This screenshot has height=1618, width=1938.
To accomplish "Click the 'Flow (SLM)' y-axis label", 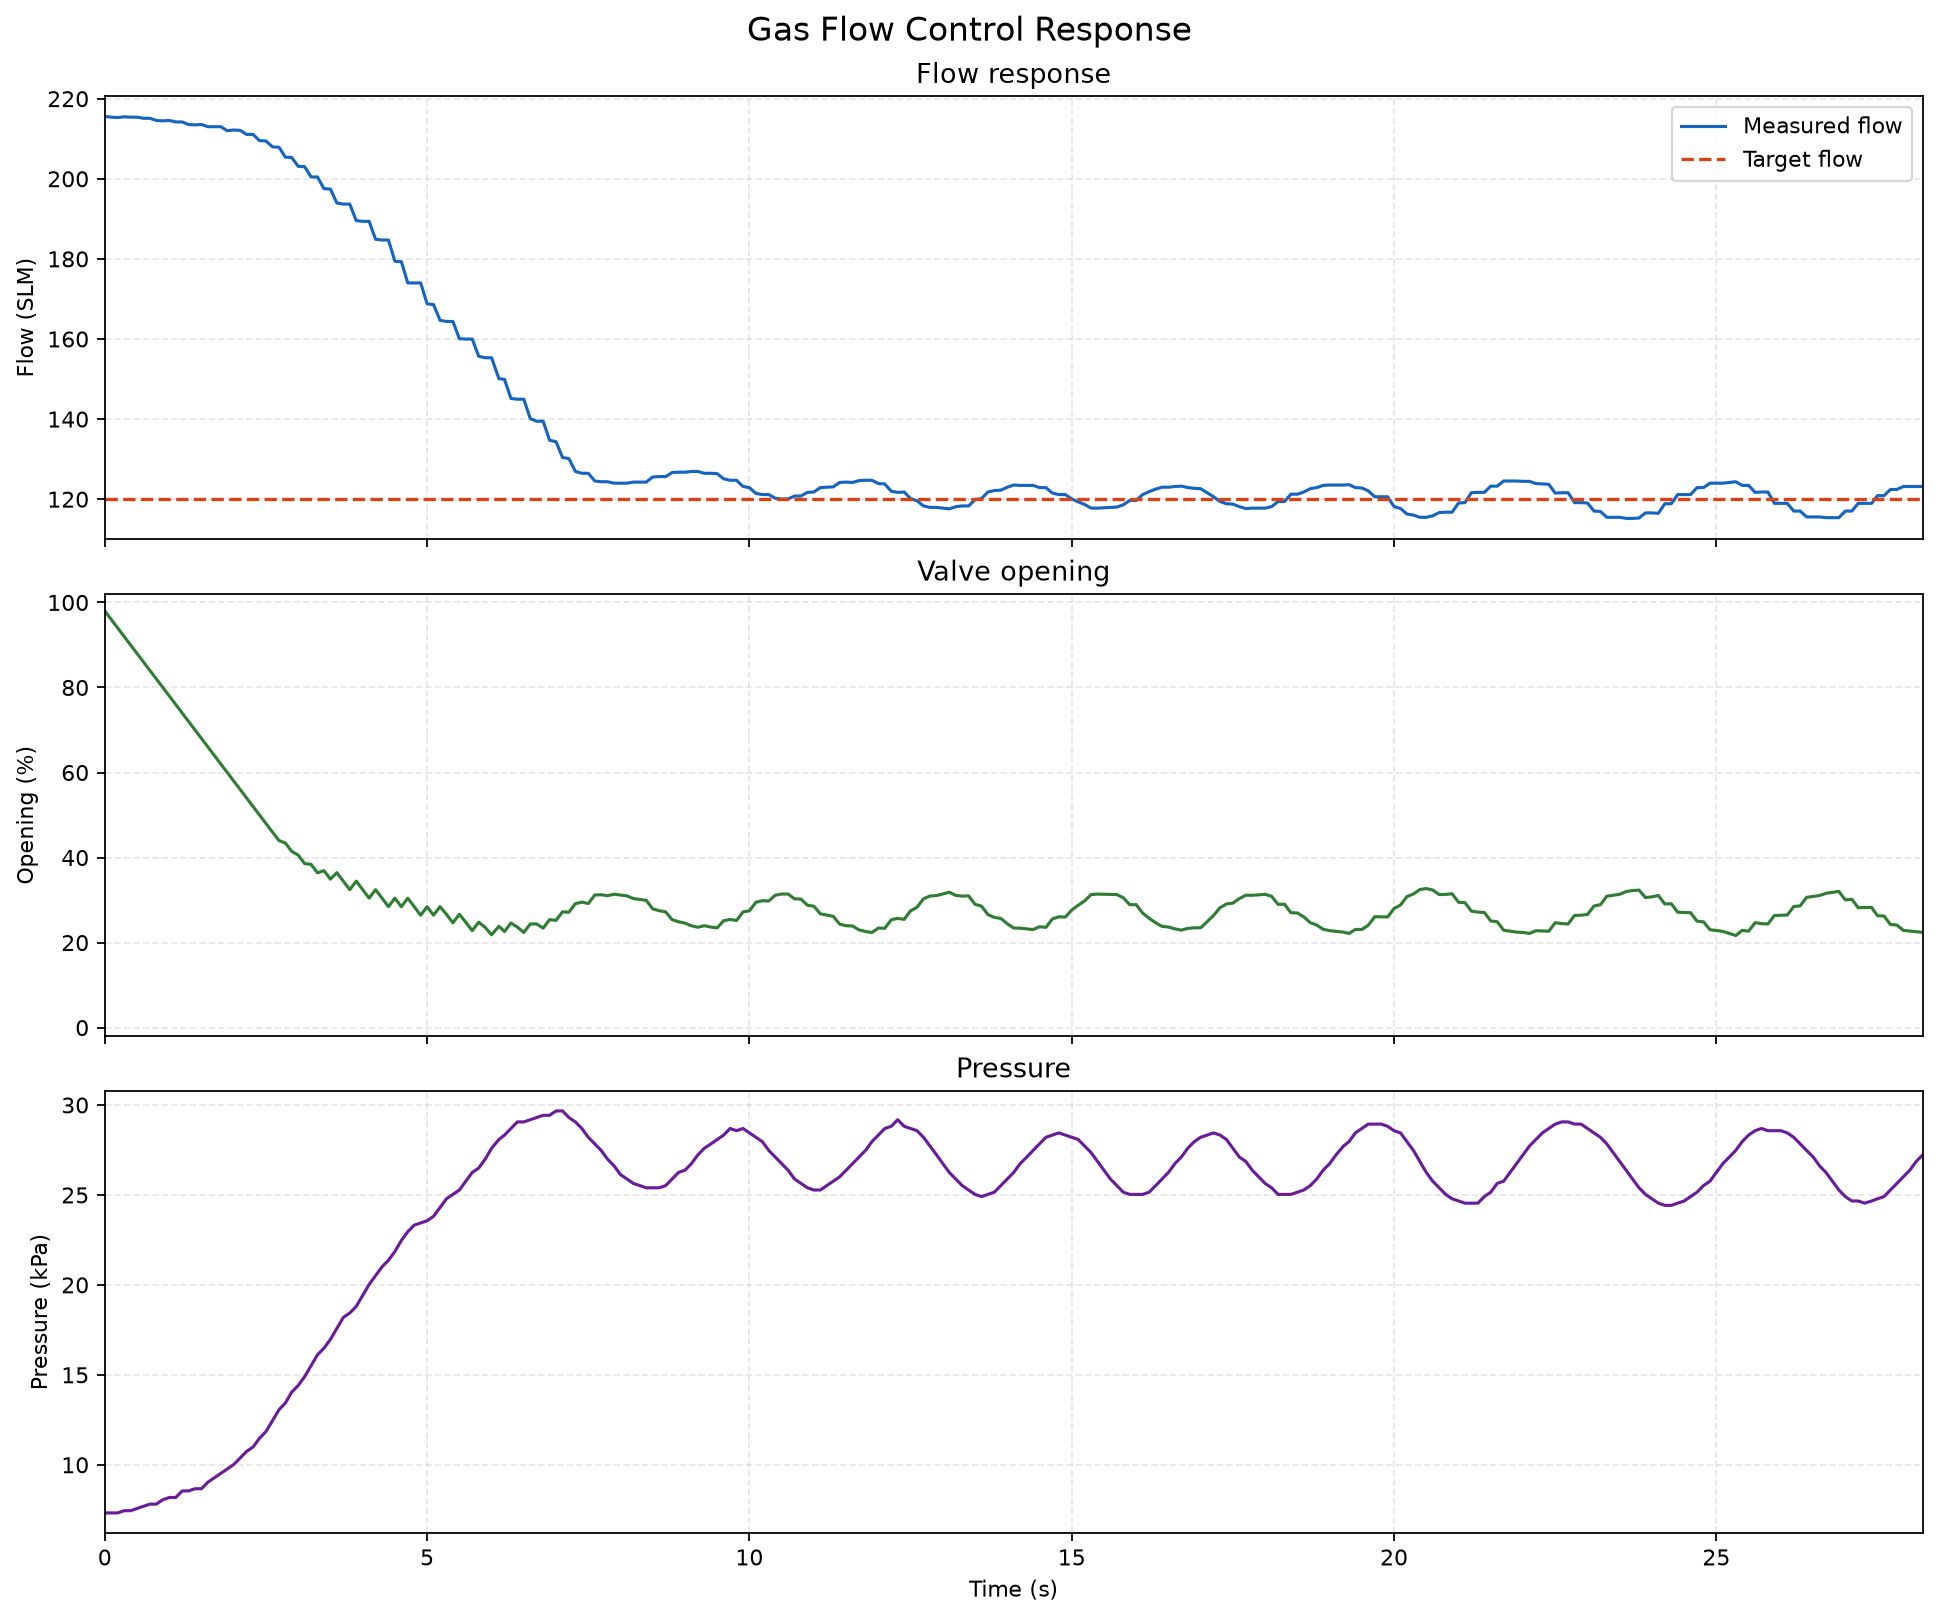I will coord(27,318).
